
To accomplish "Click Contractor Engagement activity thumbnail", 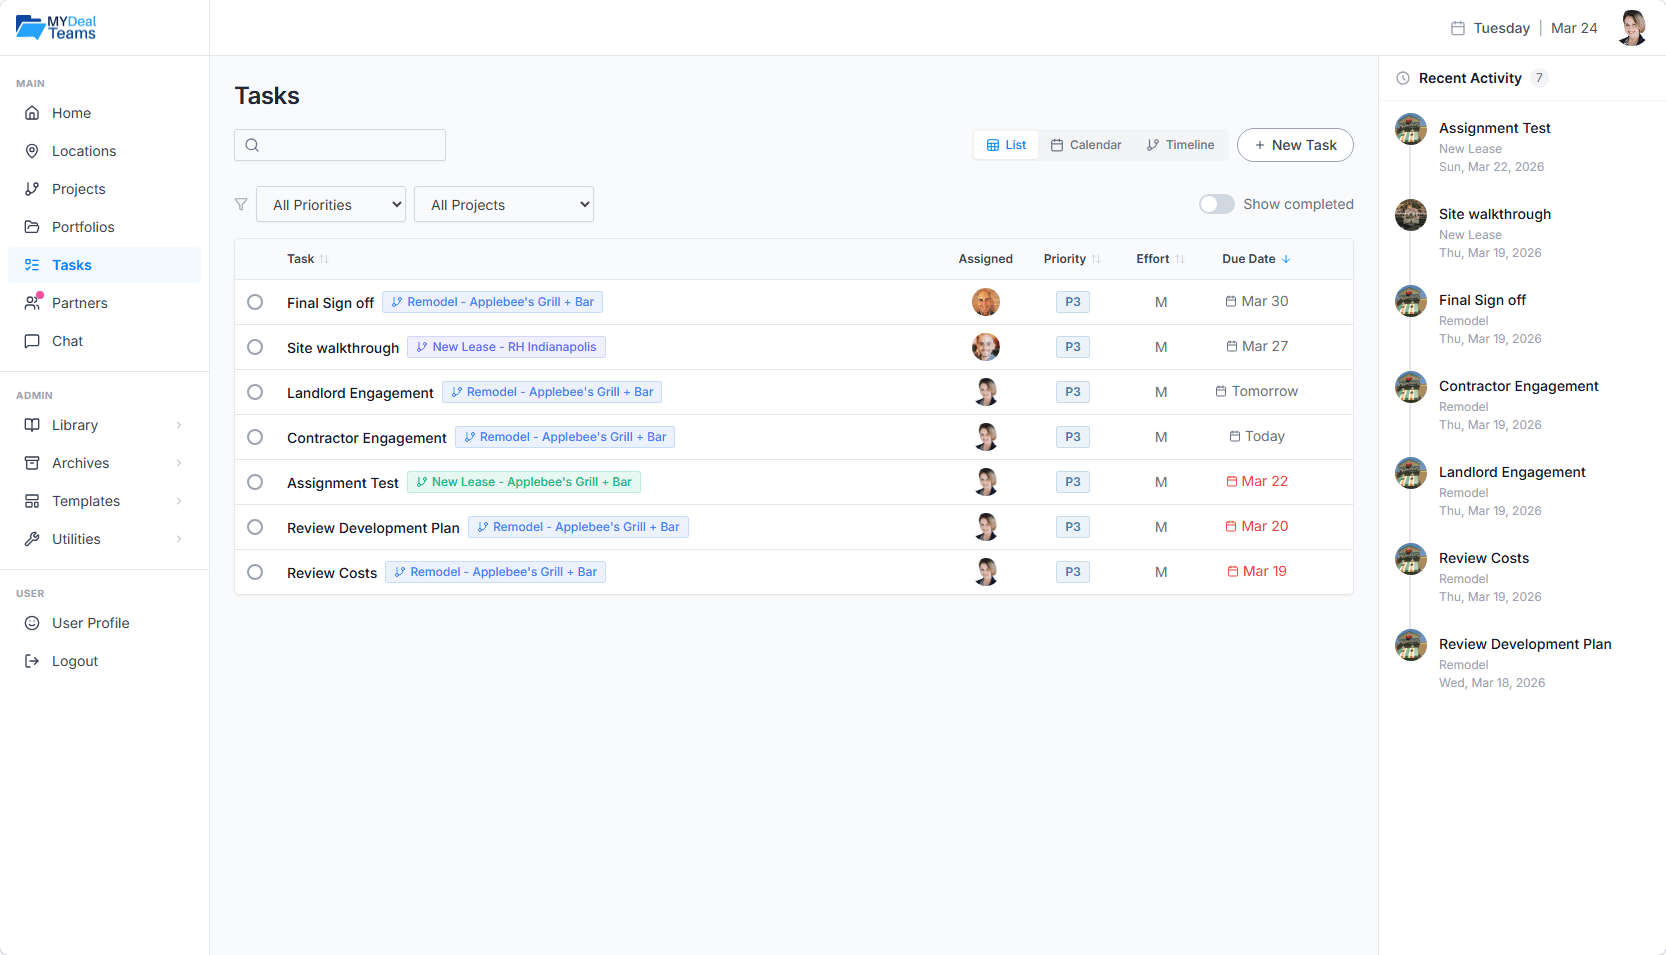I will [x=1411, y=387].
